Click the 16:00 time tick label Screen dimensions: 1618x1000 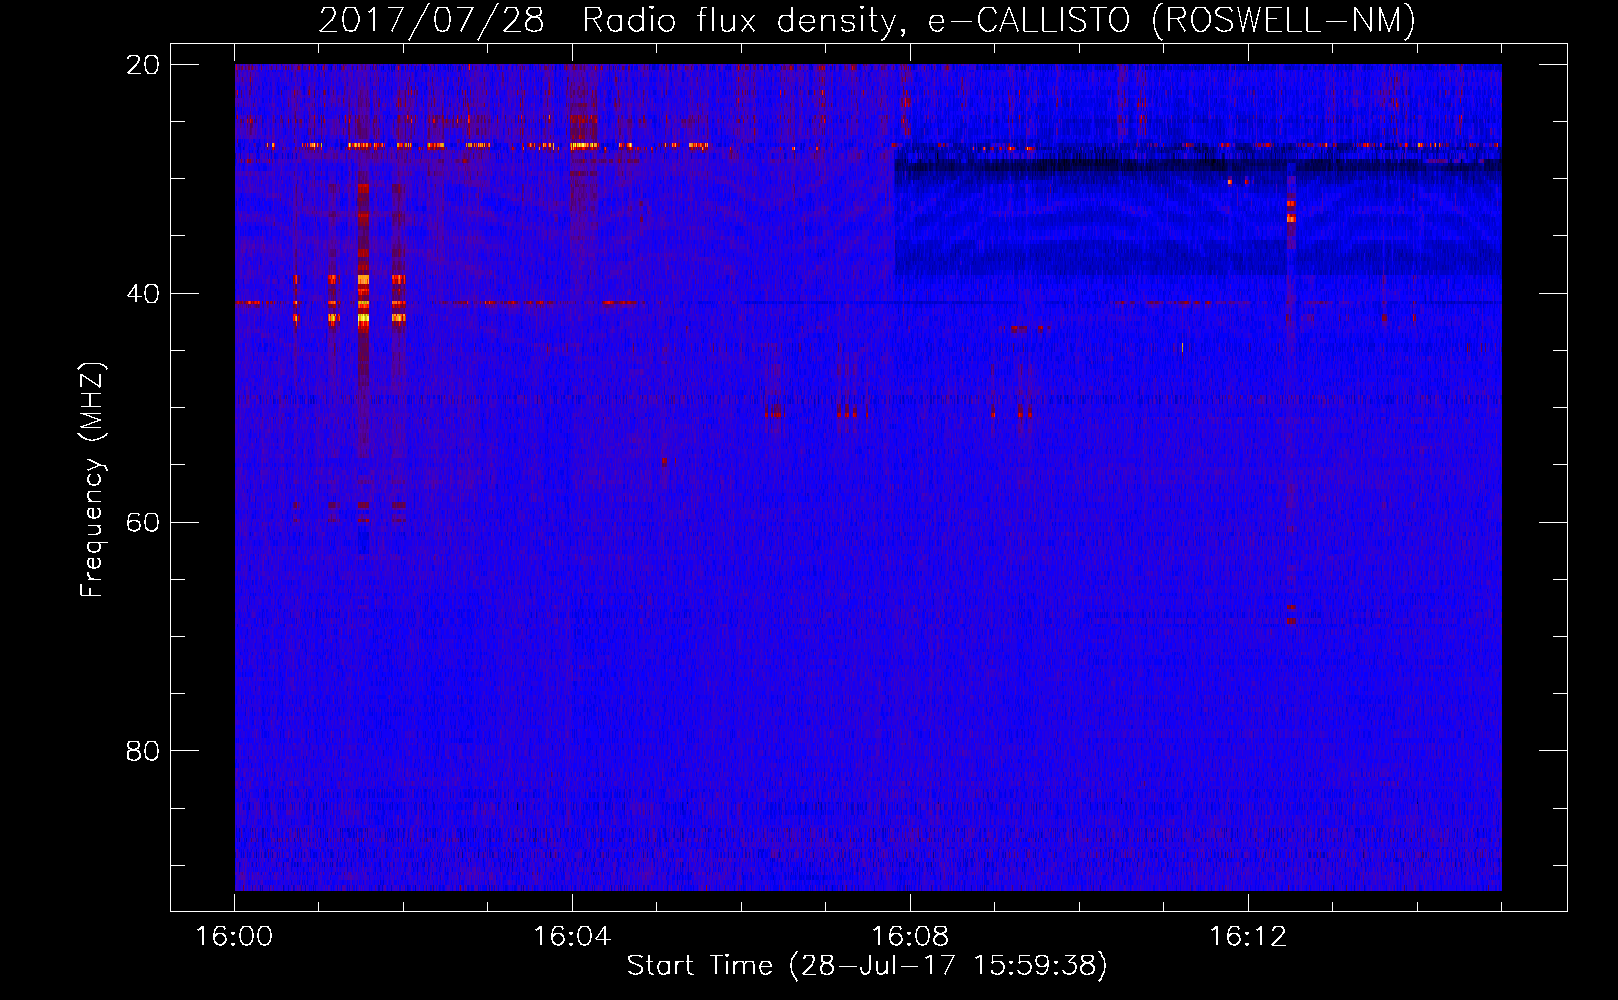click(234, 937)
